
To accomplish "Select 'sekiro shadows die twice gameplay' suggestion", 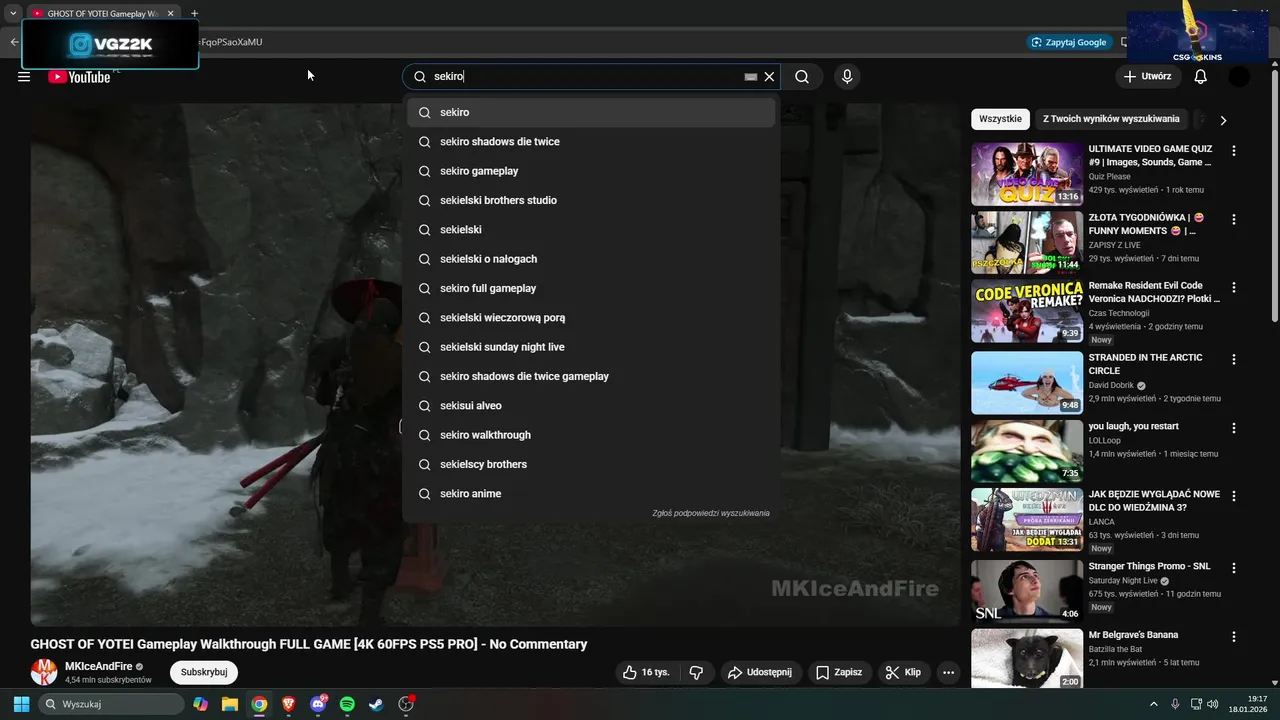I will (x=591, y=376).
